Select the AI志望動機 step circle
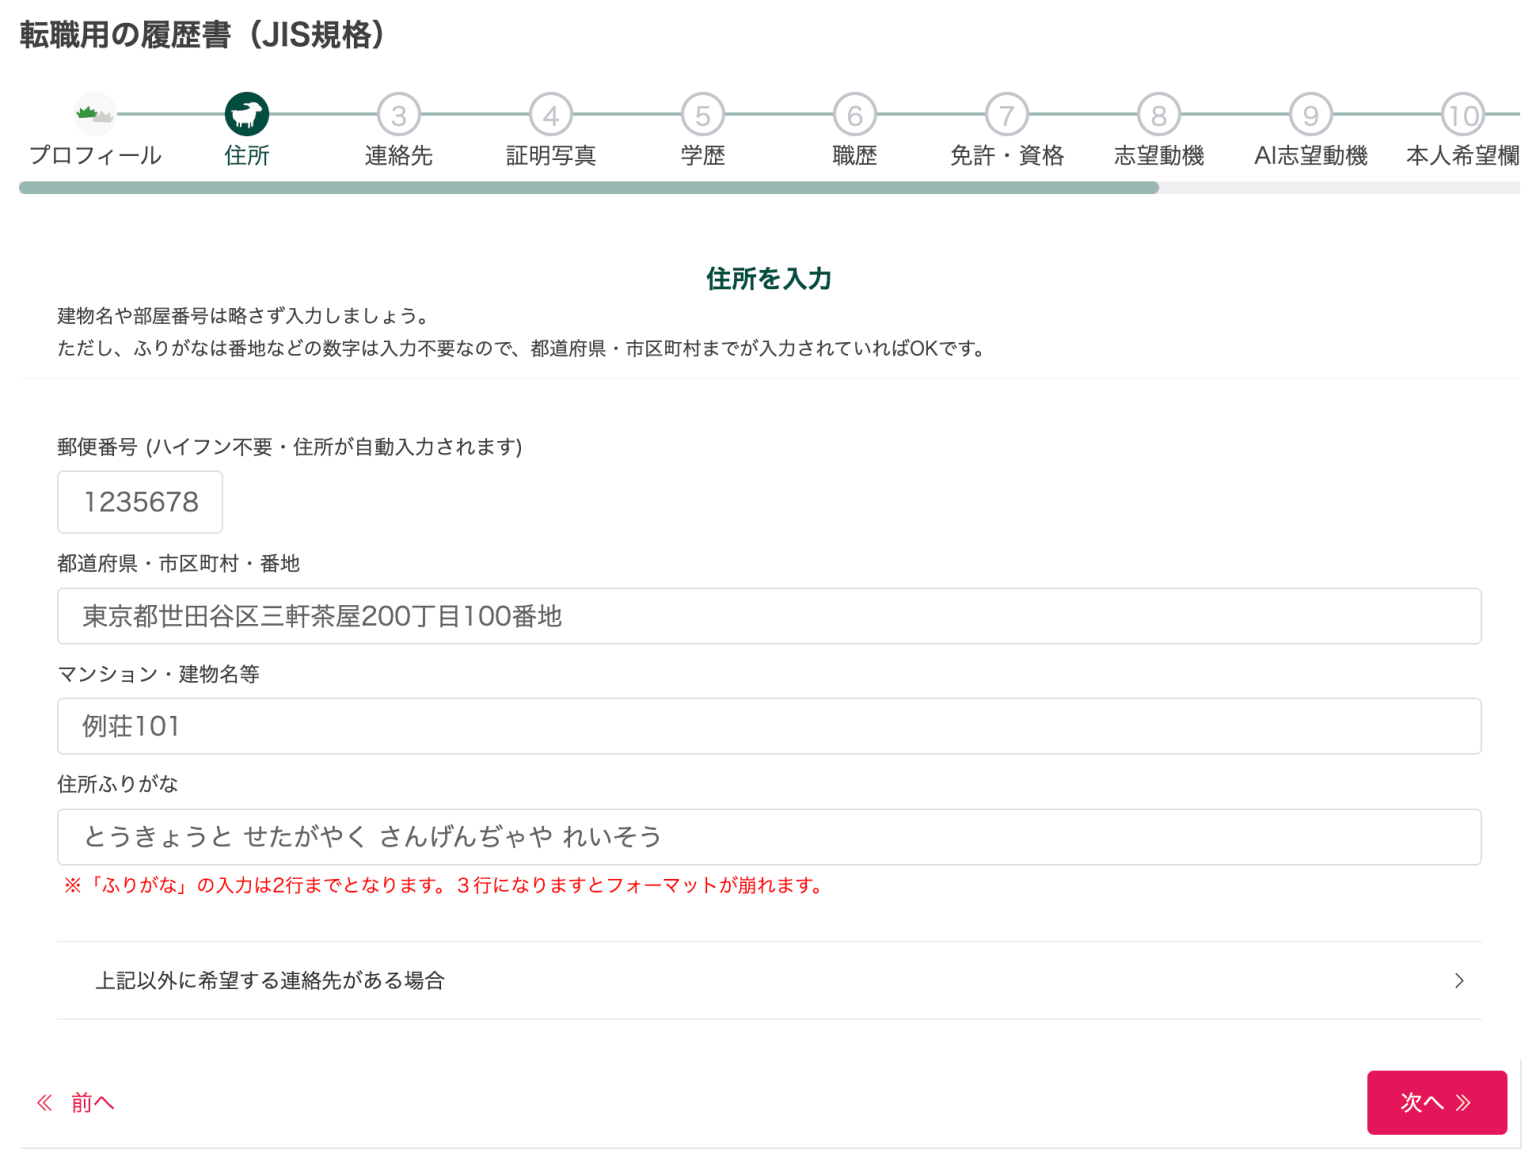 [1311, 114]
